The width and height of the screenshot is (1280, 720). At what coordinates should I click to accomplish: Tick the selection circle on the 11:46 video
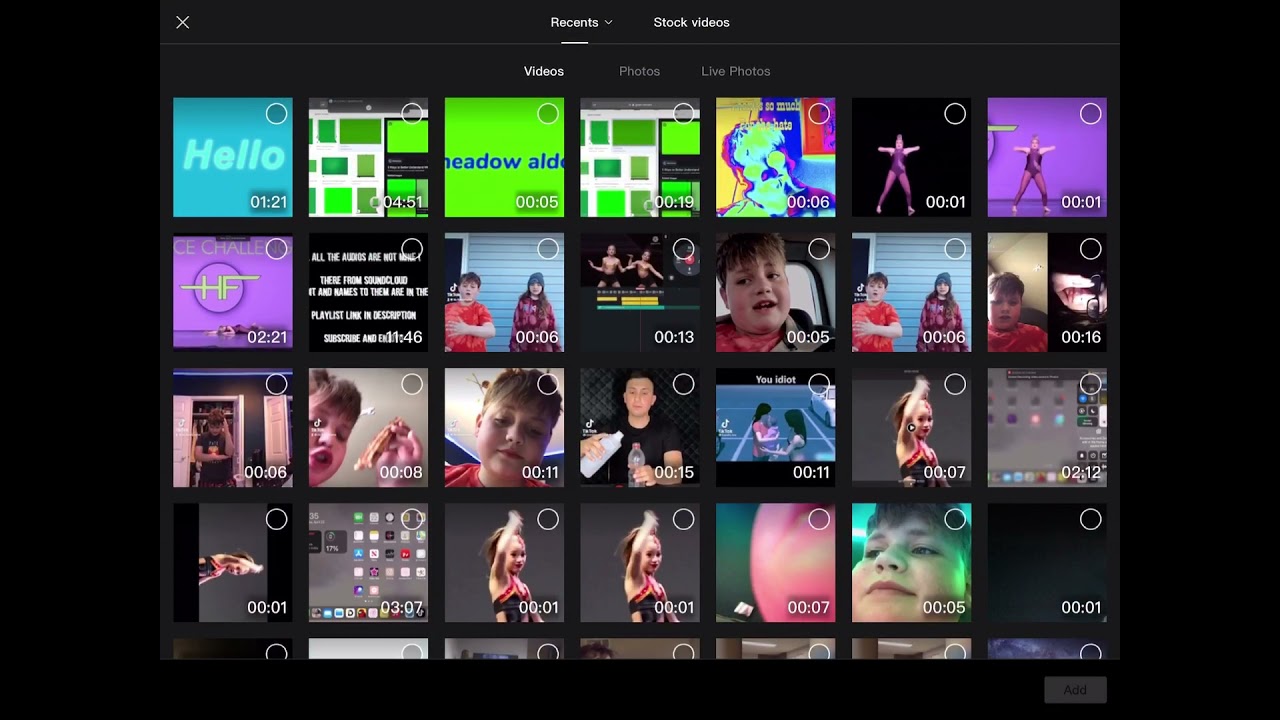click(412, 249)
